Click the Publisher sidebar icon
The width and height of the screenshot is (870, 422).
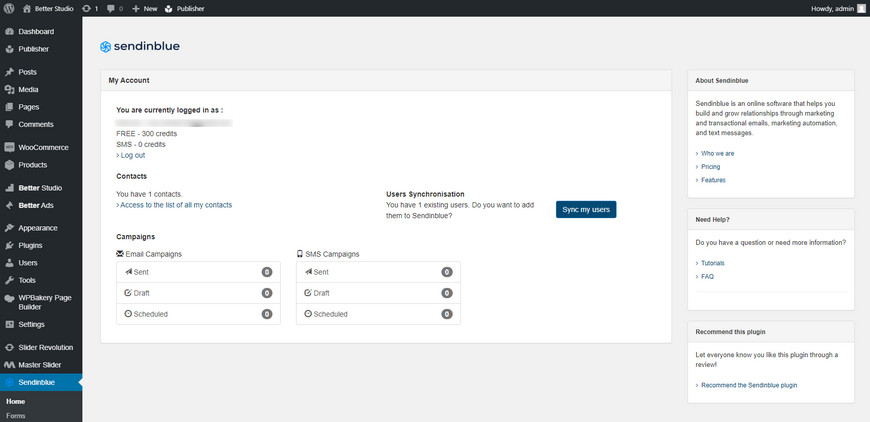(9, 49)
